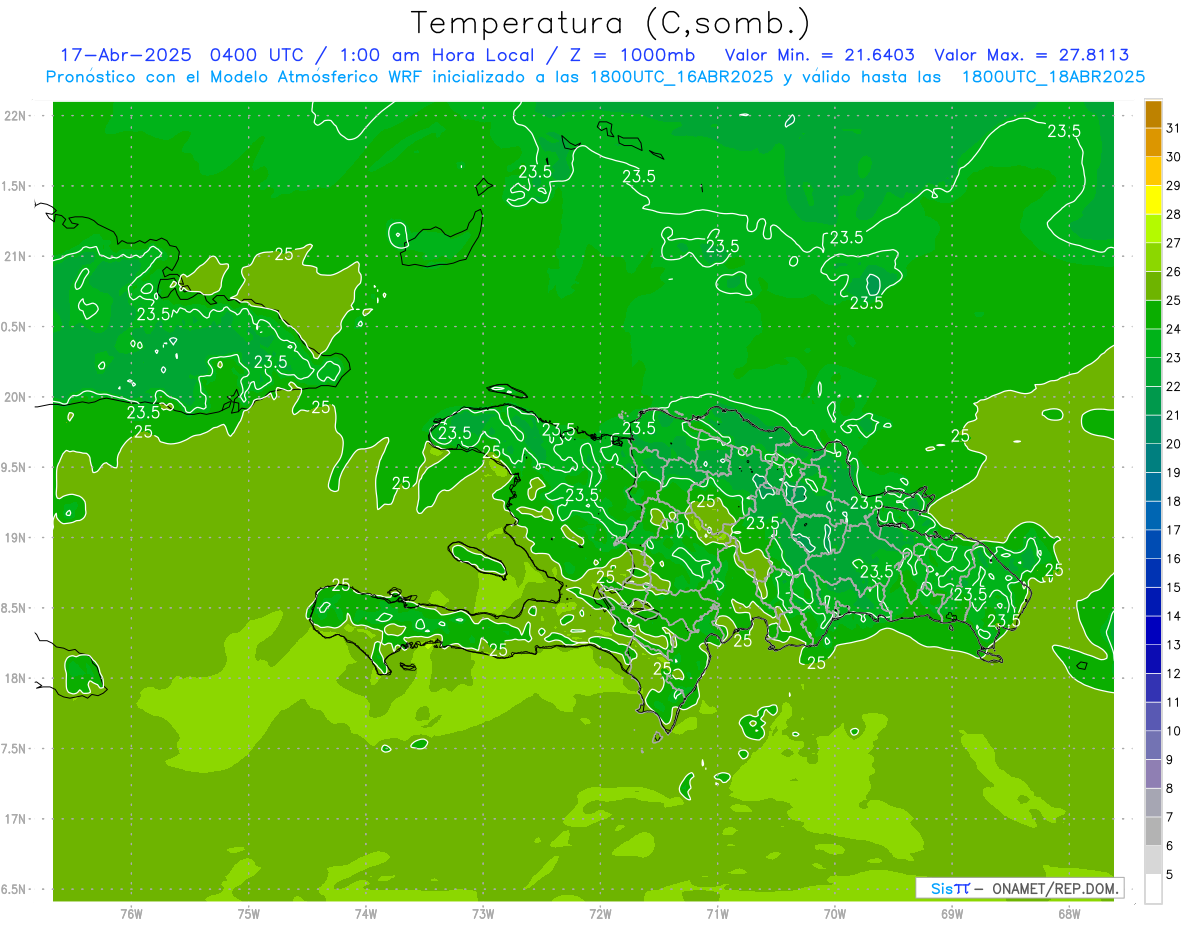Screen dimensions: 1200x927
Task: Click the "22N" latitude axis label
Action: (x=16, y=116)
